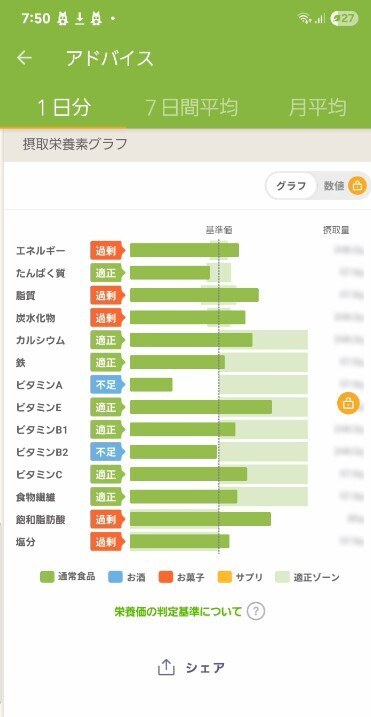371x717 pixels.
Task: Tap the battery indicator icon
Action: (x=344, y=18)
